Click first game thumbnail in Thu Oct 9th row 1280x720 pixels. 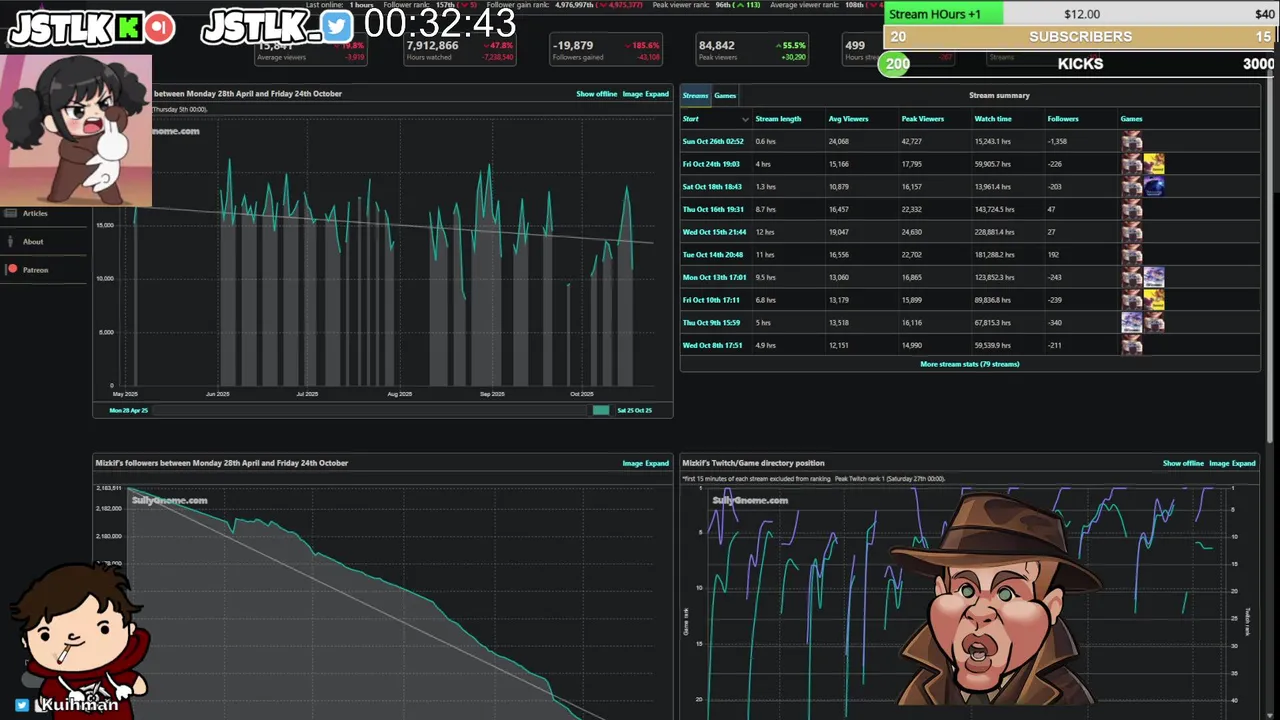[x=1132, y=323]
